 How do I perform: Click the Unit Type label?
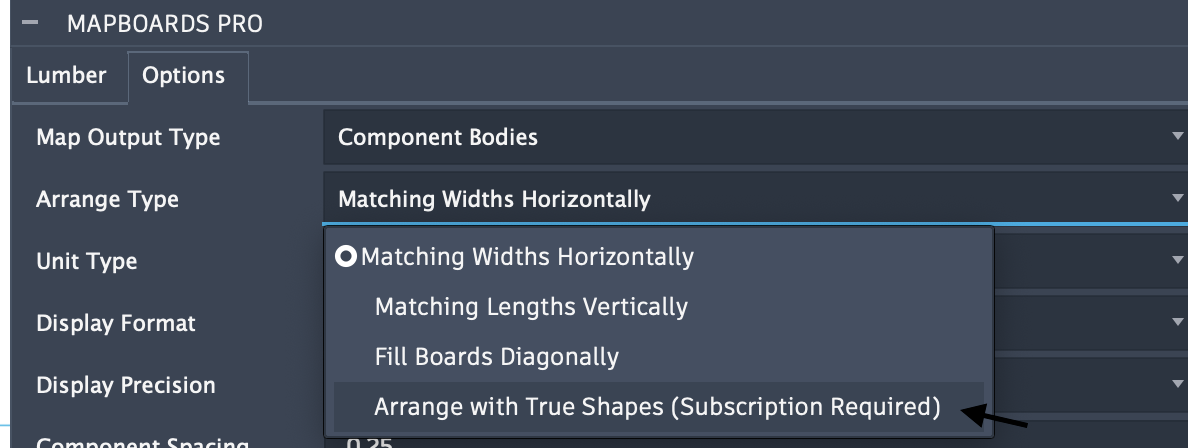click(87, 261)
